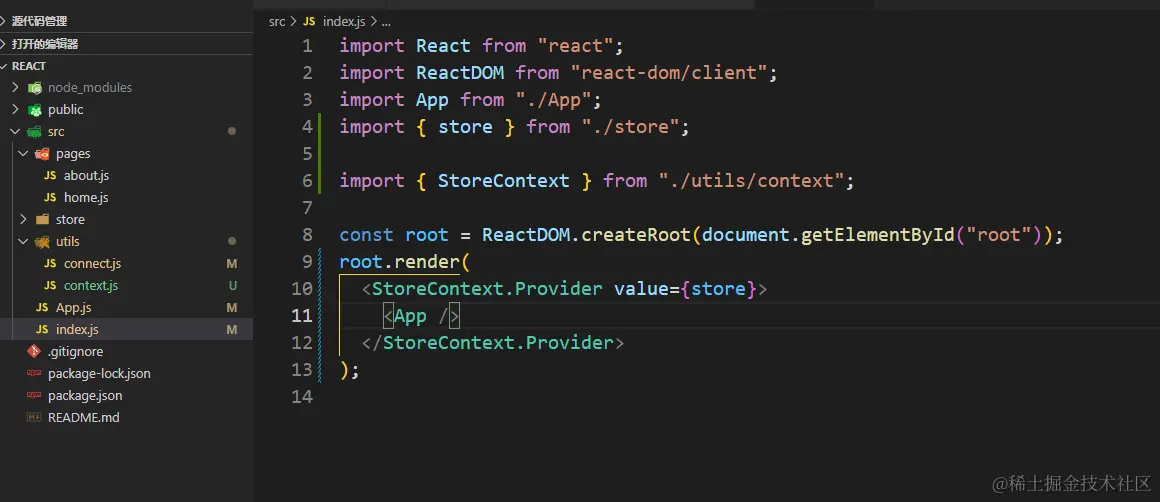Screen dimensions: 1160x502
Task: Open the .gitignore file
Action: click(x=75, y=351)
